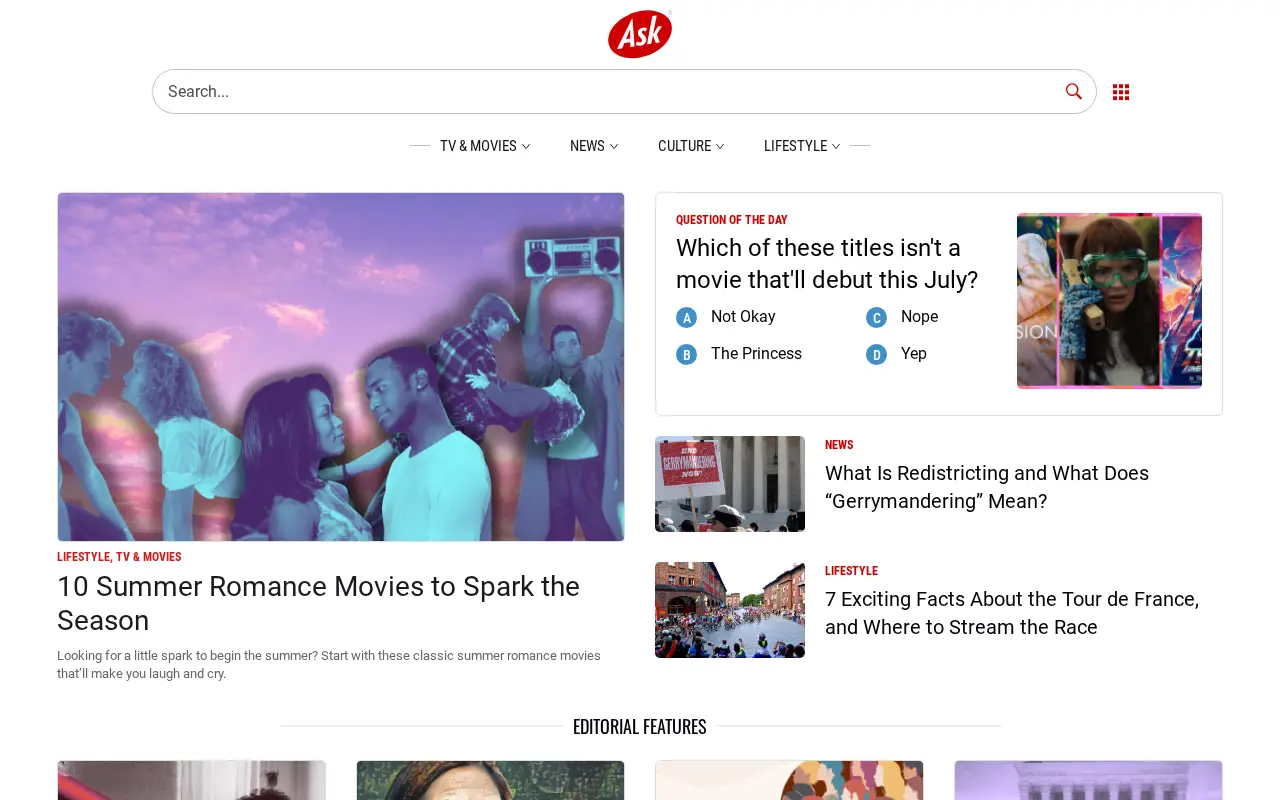Click the red NEWS category label
This screenshot has height=800, width=1280.
[x=839, y=445]
